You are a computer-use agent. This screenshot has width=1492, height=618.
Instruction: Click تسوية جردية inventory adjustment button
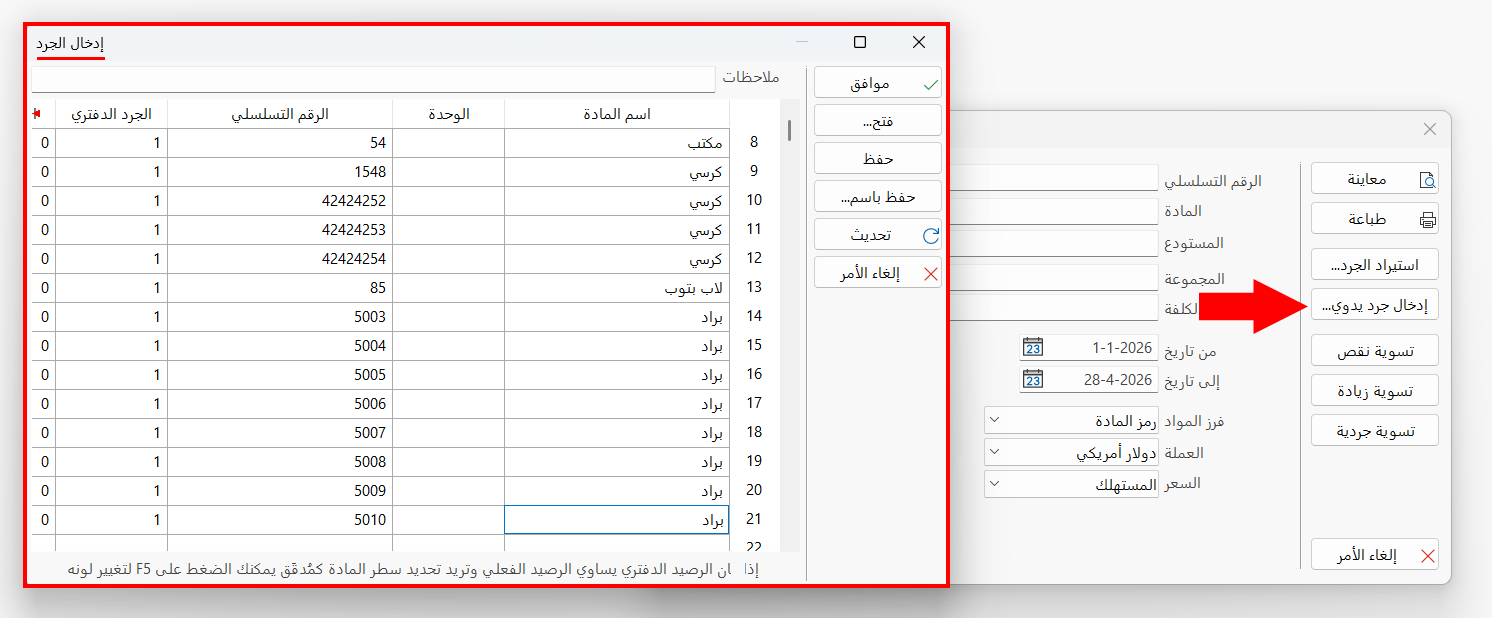click(1375, 430)
